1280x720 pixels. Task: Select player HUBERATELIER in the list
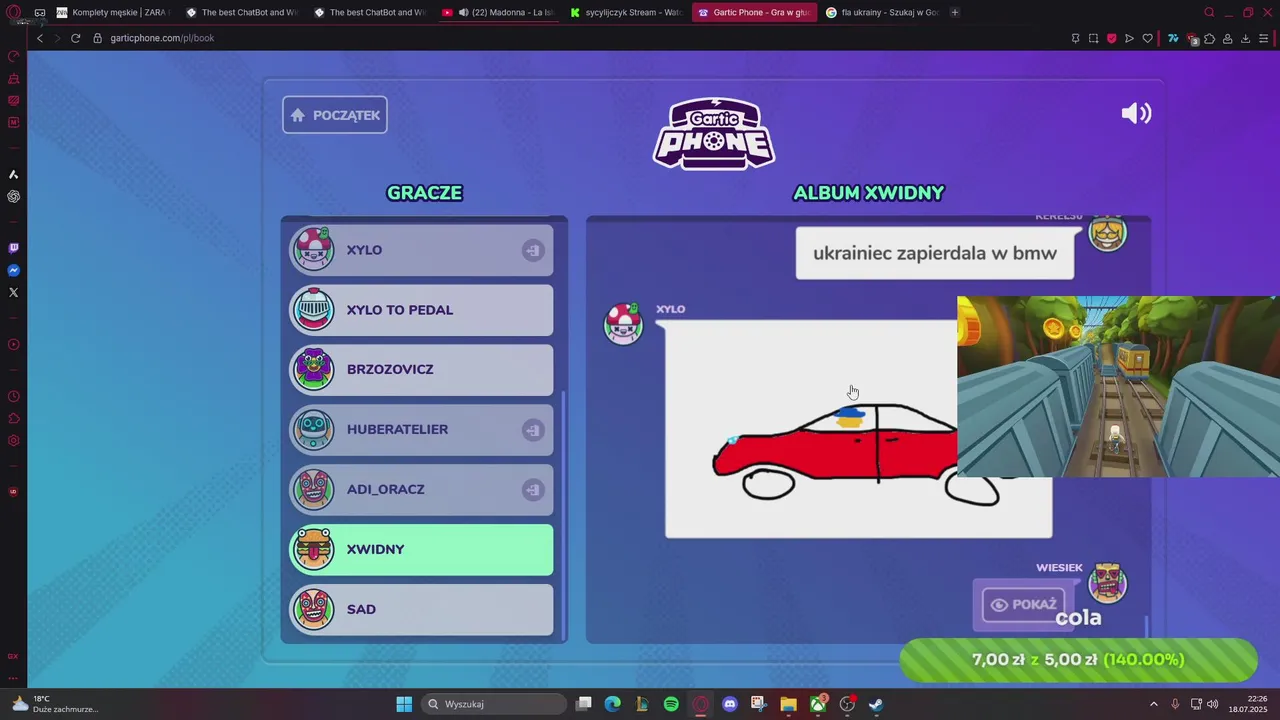point(421,430)
